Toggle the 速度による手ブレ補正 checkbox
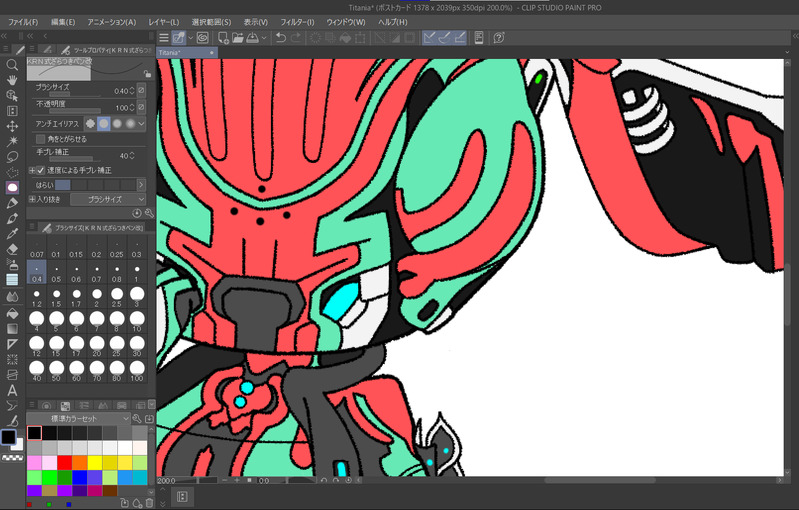This screenshot has height=510, width=799. [x=40, y=170]
